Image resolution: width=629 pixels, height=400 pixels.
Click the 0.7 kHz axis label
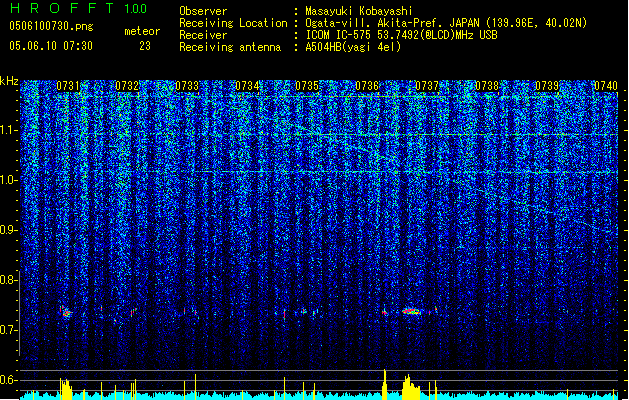coord(7,330)
